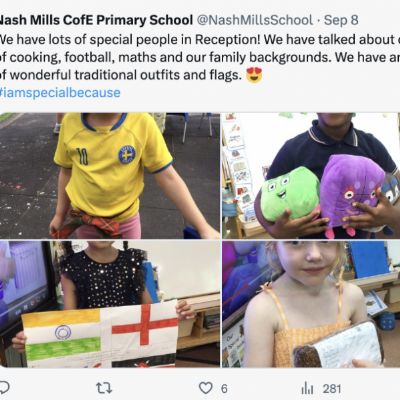The image size is (400, 400).
Task: Open the photo with plush toys
Action: (x=311, y=176)
